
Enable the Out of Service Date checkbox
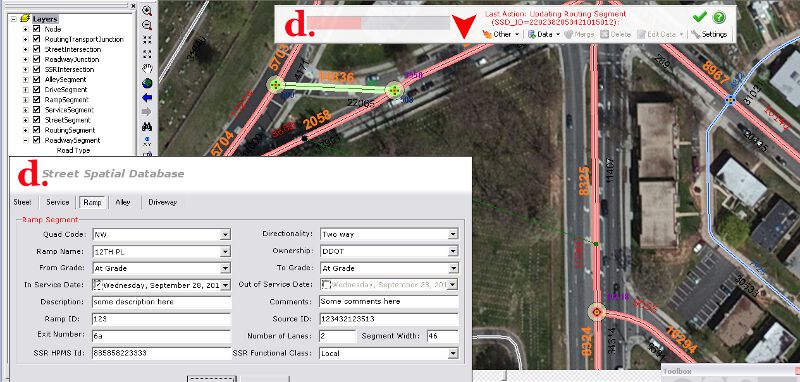tap(327, 285)
